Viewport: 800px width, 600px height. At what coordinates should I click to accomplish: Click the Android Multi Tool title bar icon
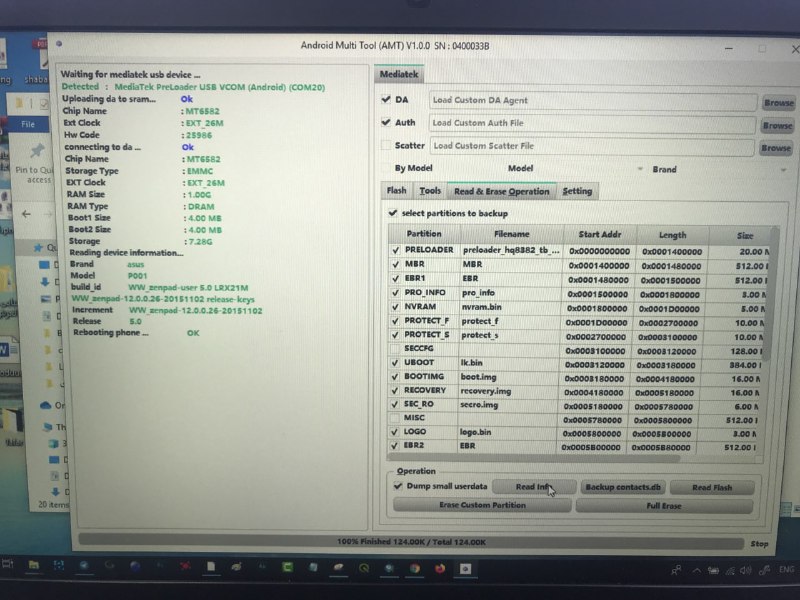point(59,44)
